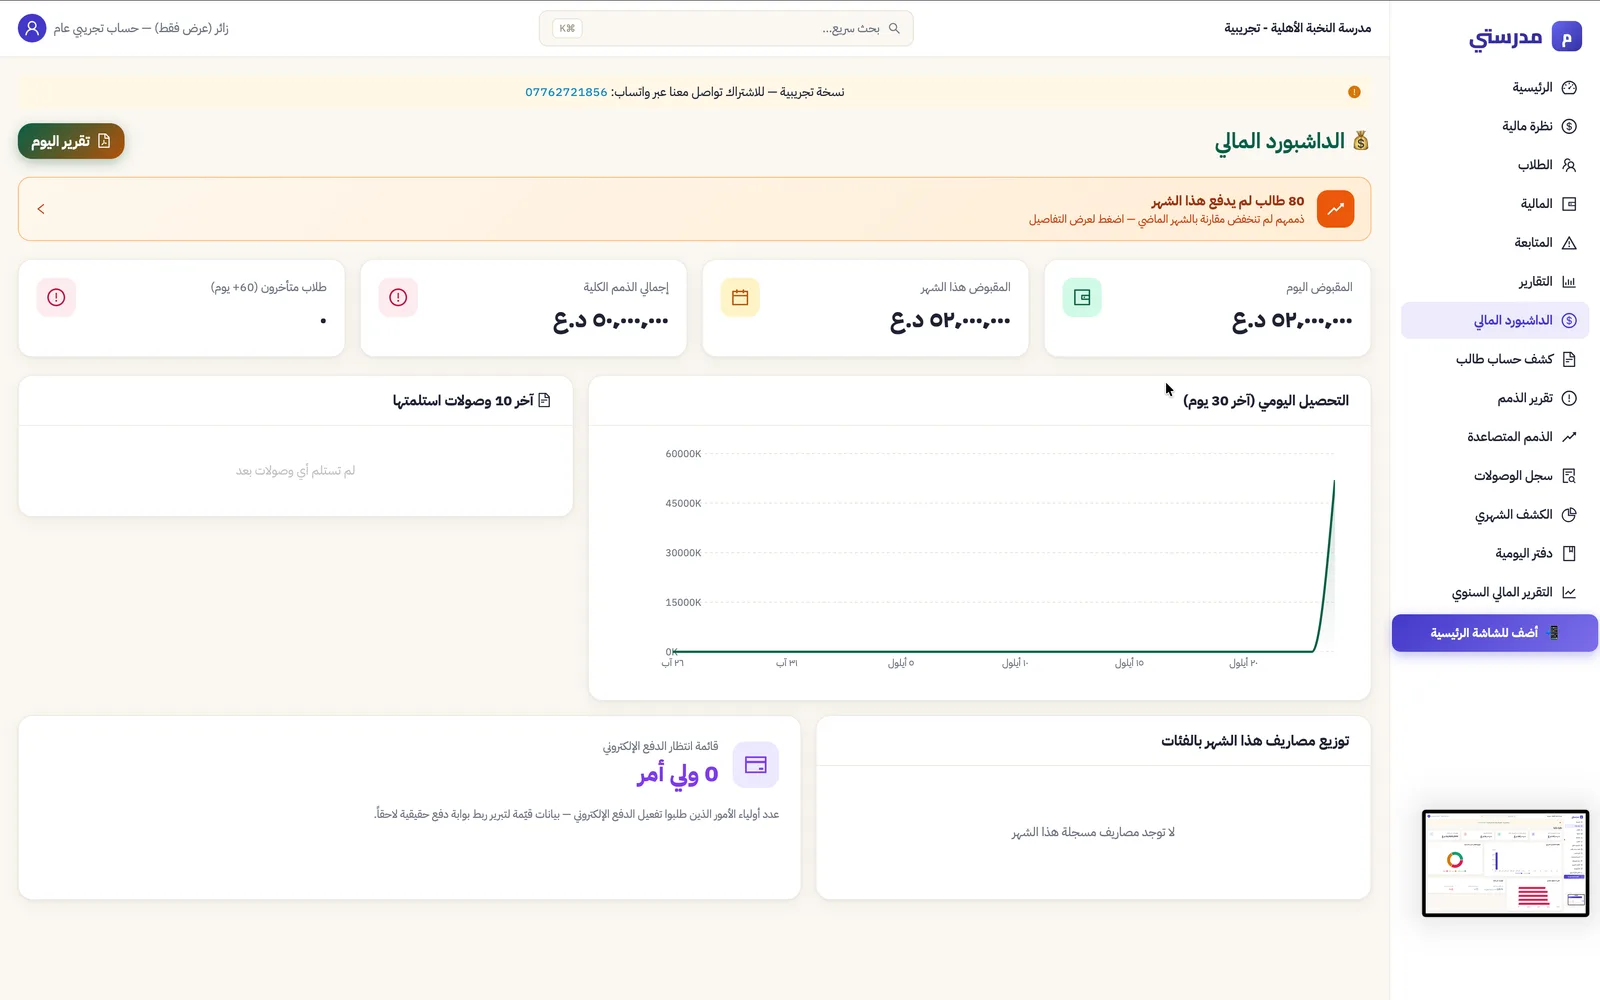This screenshot has width=1600, height=1000.
Task: Click the نظرة مالية dollar icon
Action: [1569, 126]
